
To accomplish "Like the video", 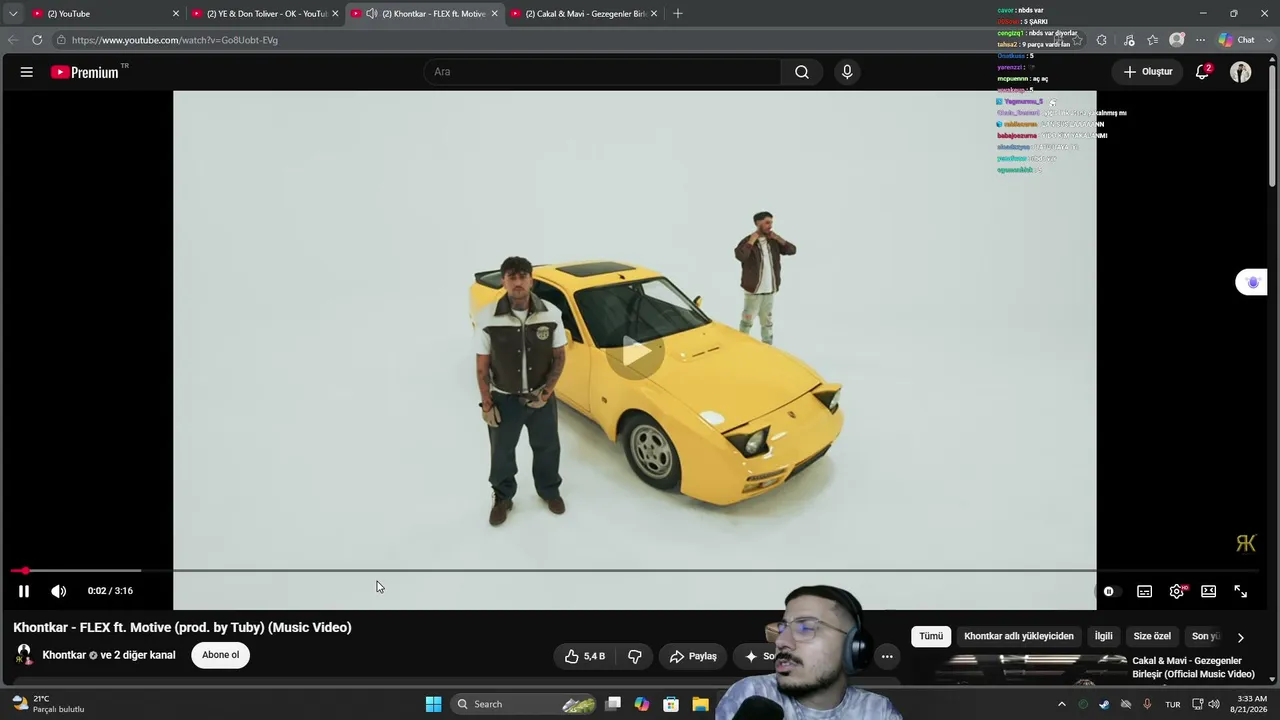I will tap(585, 656).
